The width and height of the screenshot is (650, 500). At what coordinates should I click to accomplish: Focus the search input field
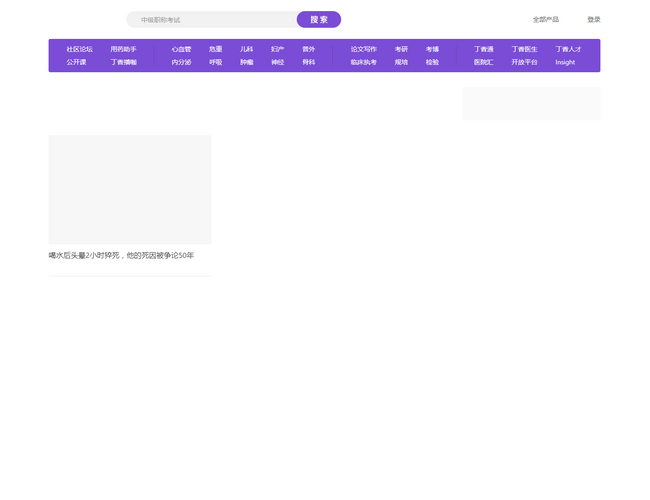pos(212,20)
